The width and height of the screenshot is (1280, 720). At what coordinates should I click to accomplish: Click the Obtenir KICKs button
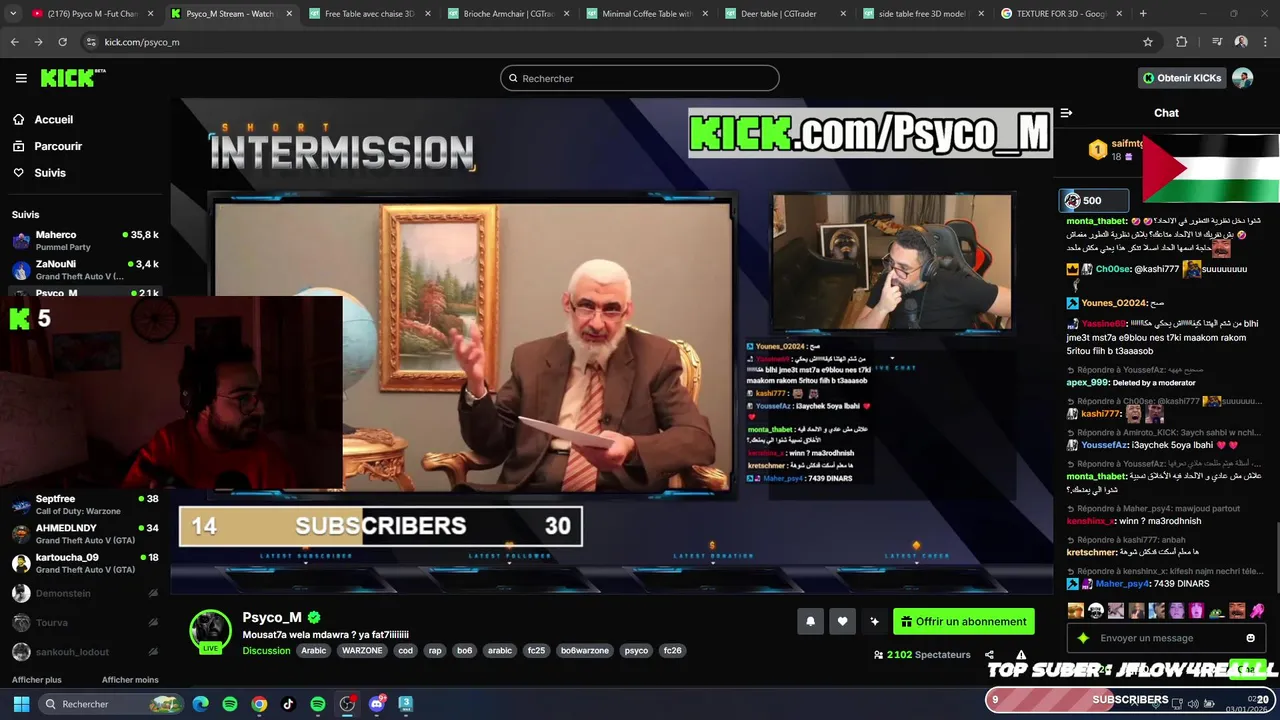click(x=1182, y=78)
